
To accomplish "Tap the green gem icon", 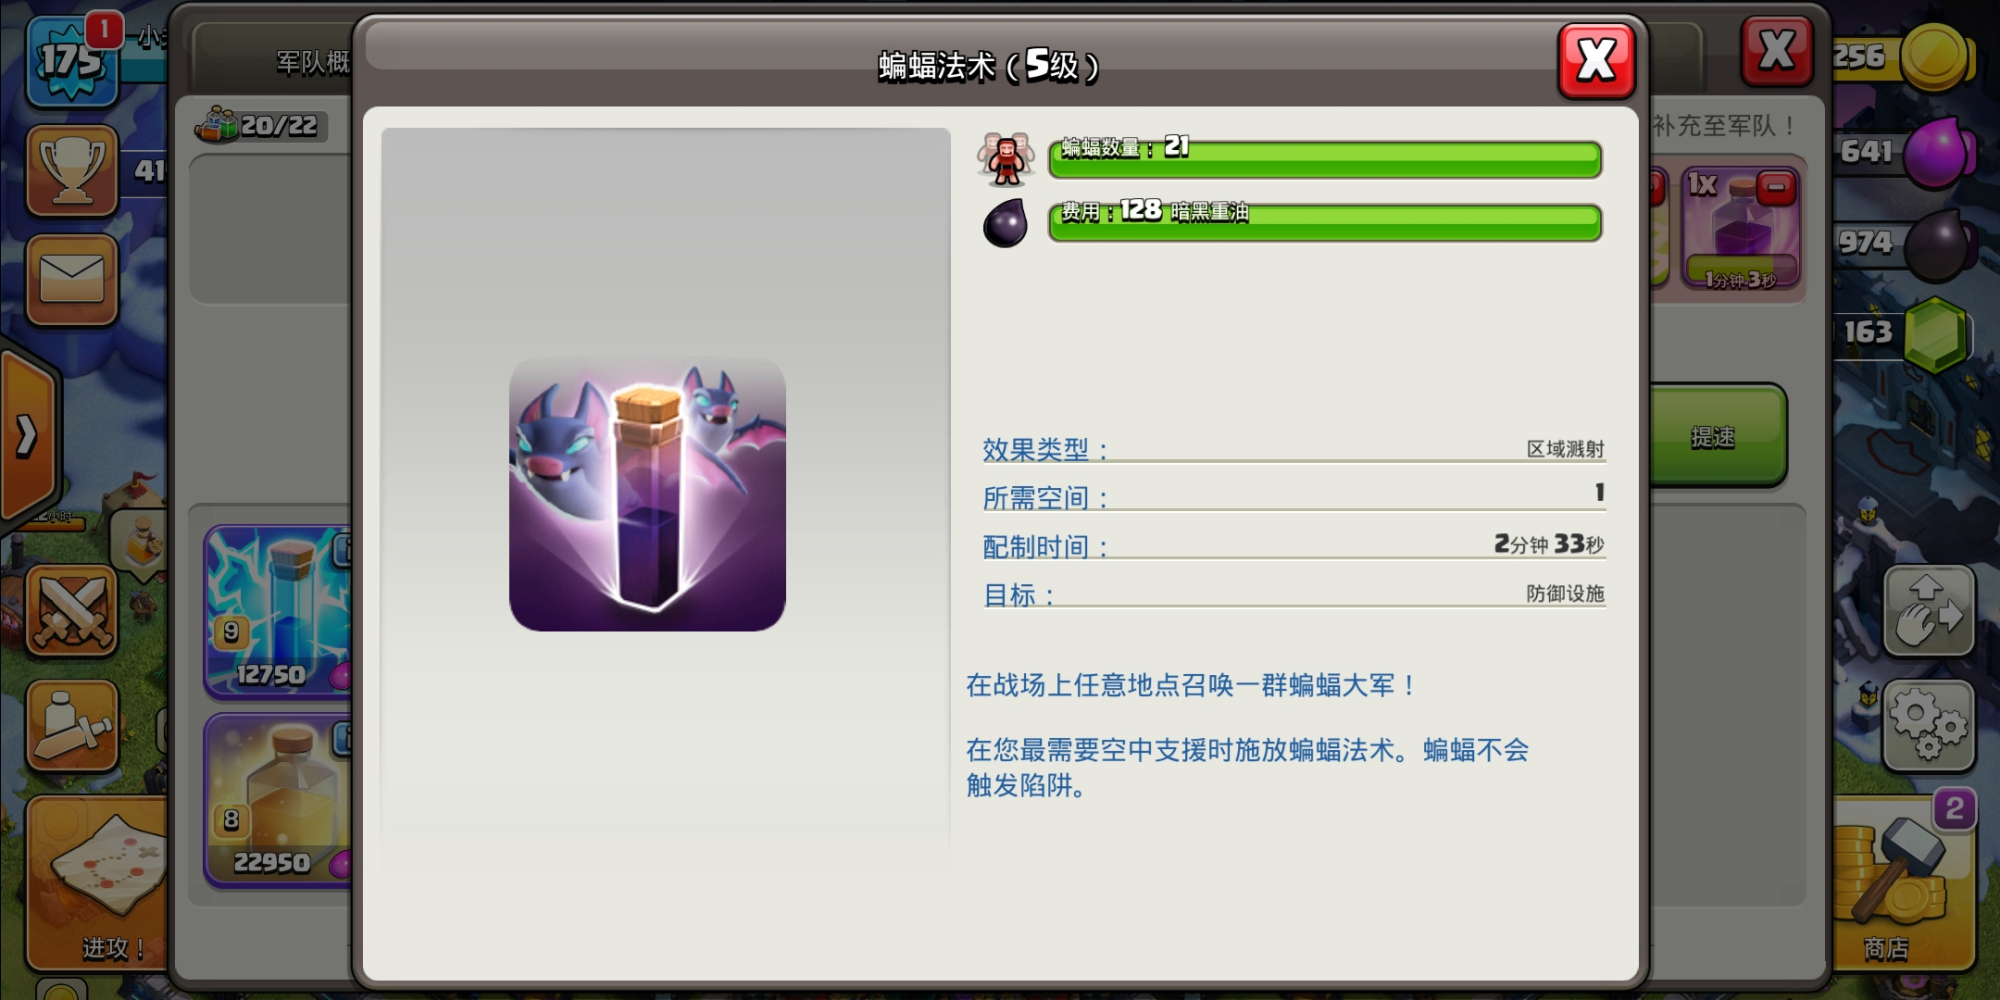I will (x=1938, y=334).
